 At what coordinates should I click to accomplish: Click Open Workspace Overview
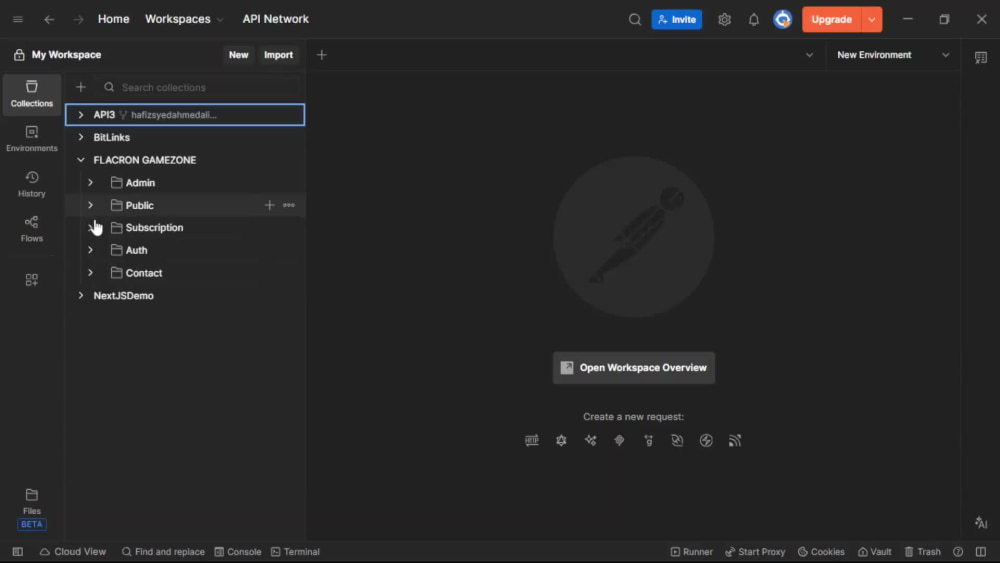pyautogui.click(x=634, y=368)
